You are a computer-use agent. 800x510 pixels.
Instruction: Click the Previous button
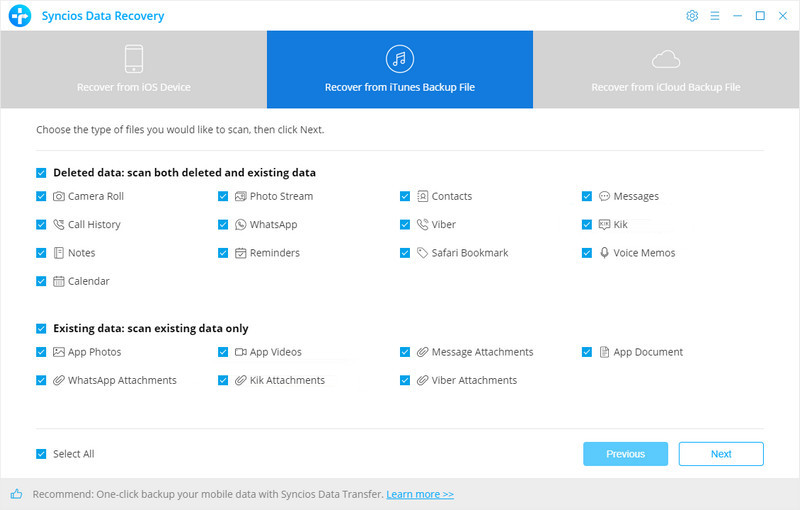coord(626,454)
